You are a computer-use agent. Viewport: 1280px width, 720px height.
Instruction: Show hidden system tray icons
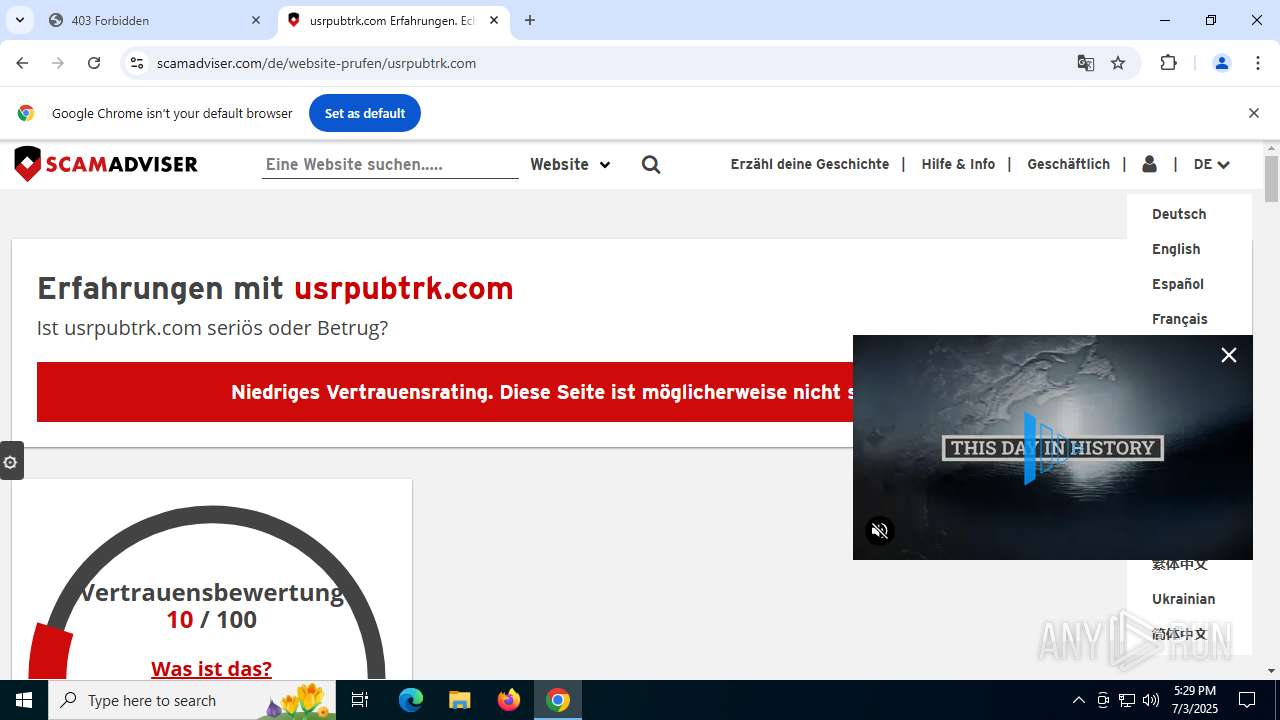coord(1078,700)
